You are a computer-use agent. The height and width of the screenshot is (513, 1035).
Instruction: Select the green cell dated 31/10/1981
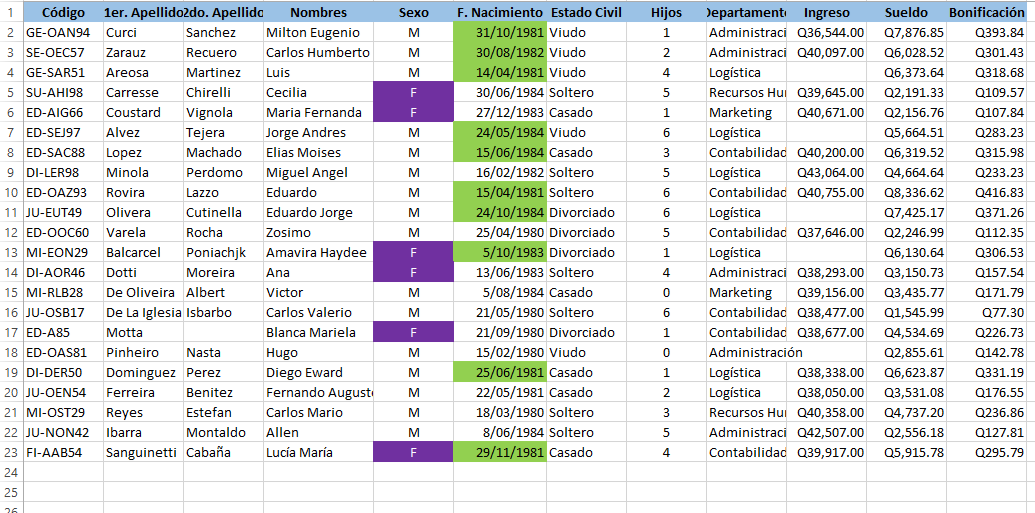click(x=500, y=32)
